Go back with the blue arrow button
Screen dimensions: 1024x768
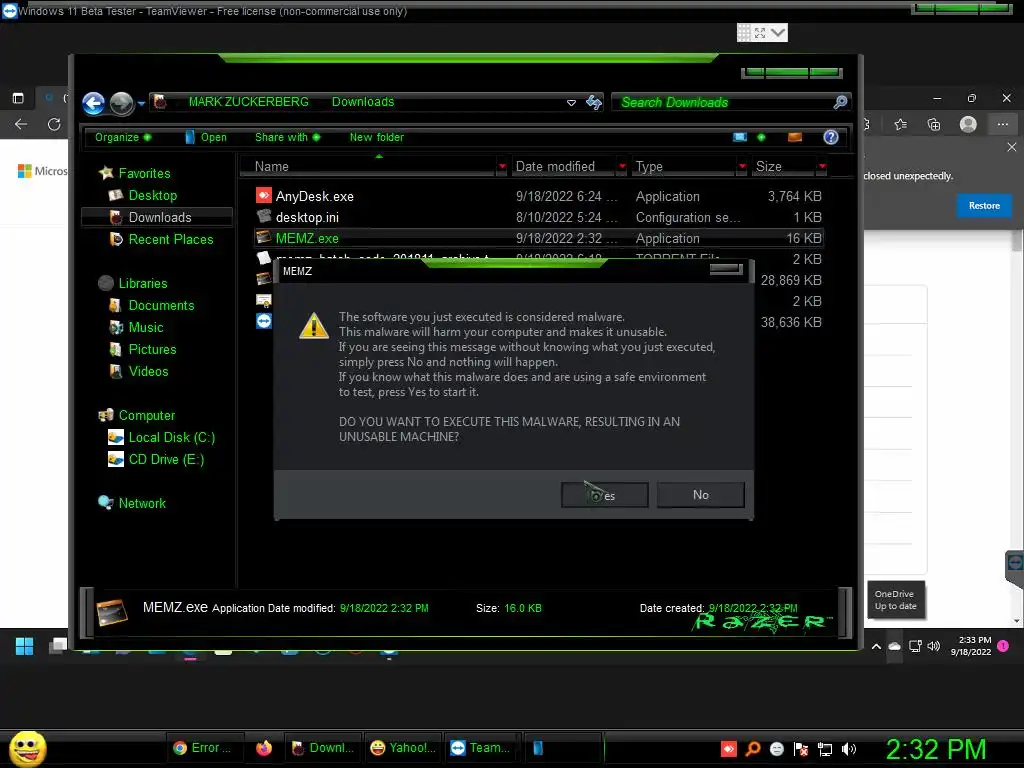(93, 103)
